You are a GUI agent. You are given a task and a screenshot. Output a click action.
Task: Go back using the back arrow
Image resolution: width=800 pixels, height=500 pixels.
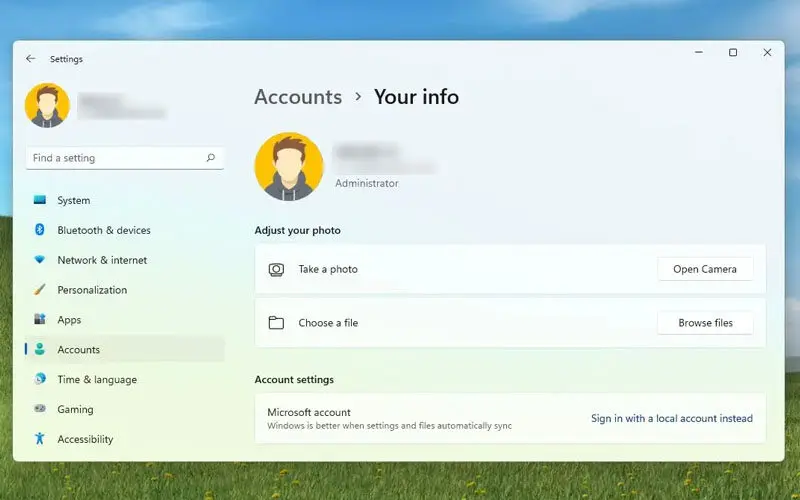tap(31, 59)
